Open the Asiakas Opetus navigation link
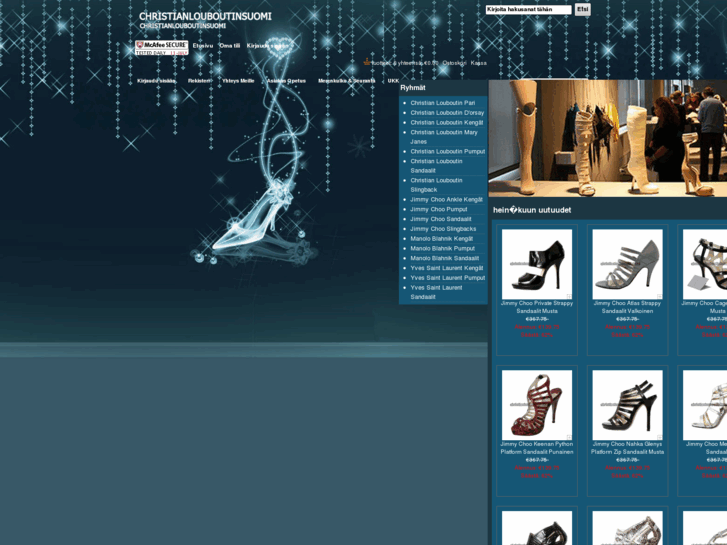Viewport: 727px width, 545px height. click(286, 81)
